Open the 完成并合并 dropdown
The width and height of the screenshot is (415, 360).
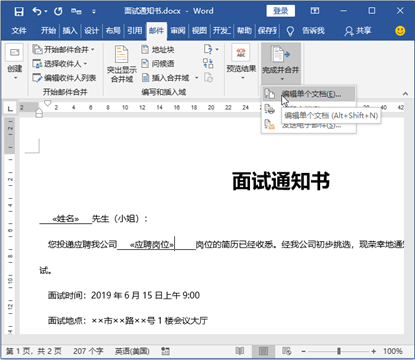click(281, 63)
